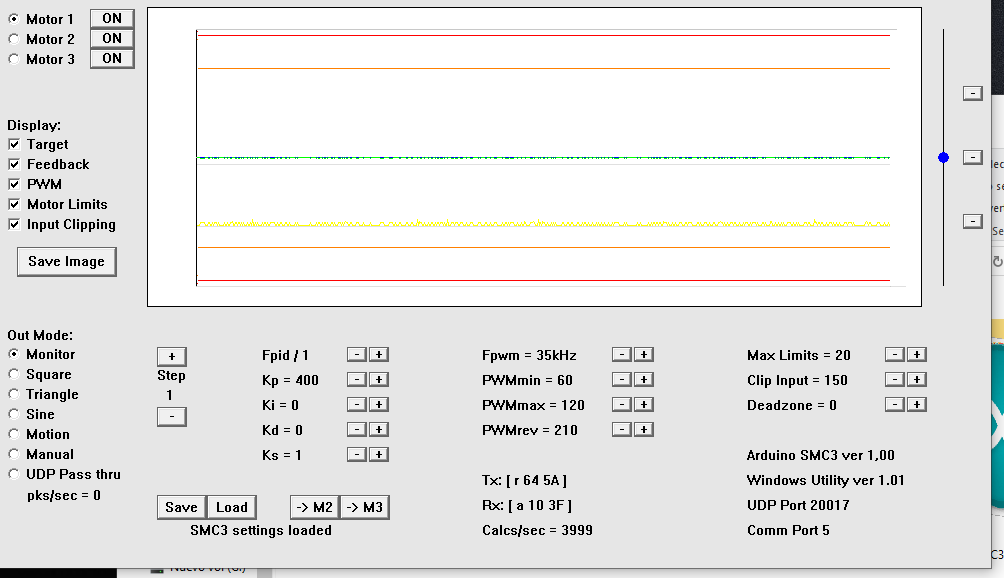Click the blue slider handle
This screenshot has height=578, width=1004.
tap(943, 157)
